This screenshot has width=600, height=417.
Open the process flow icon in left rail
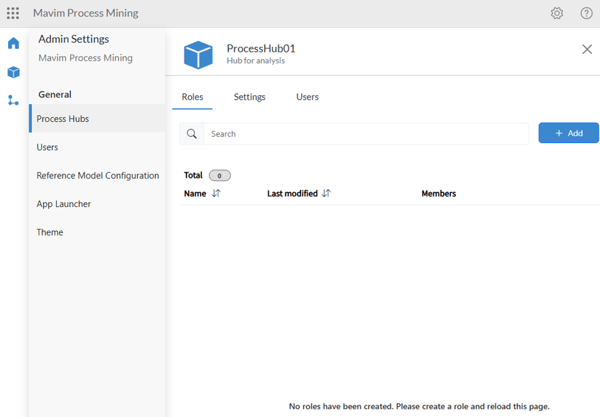point(13,100)
